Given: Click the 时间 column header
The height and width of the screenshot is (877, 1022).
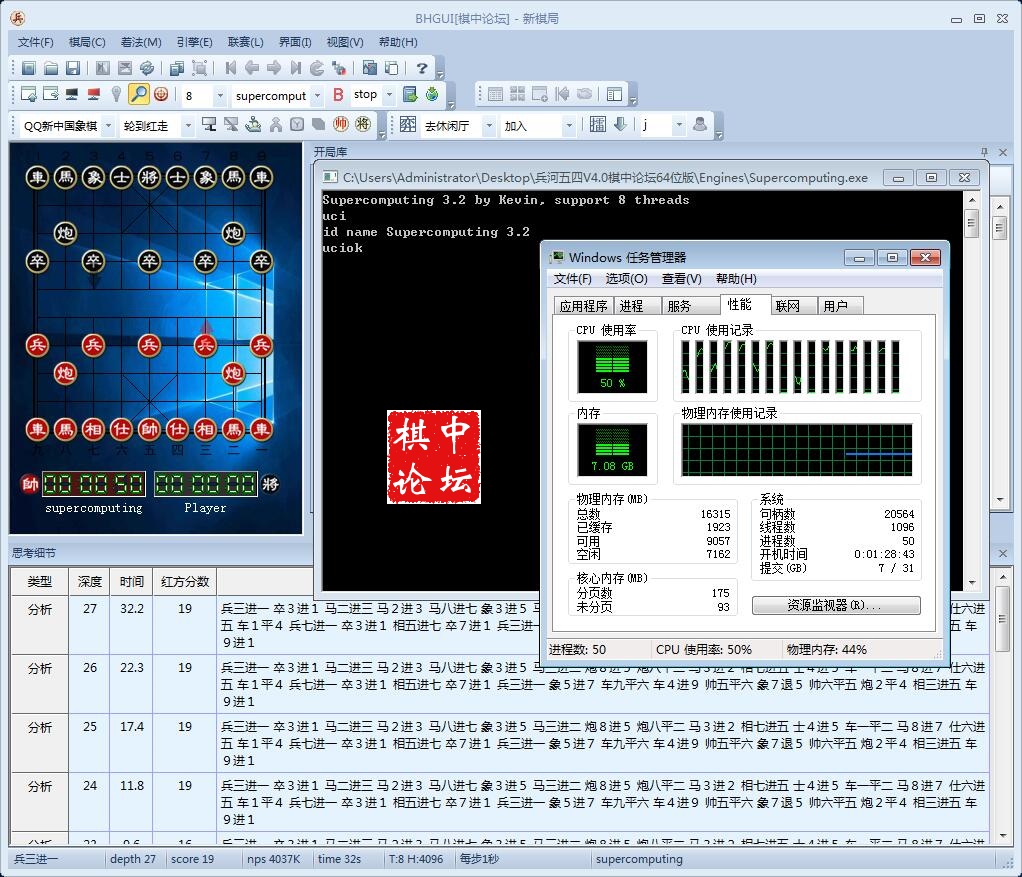Looking at the screenshot, I should coord(132,581).
